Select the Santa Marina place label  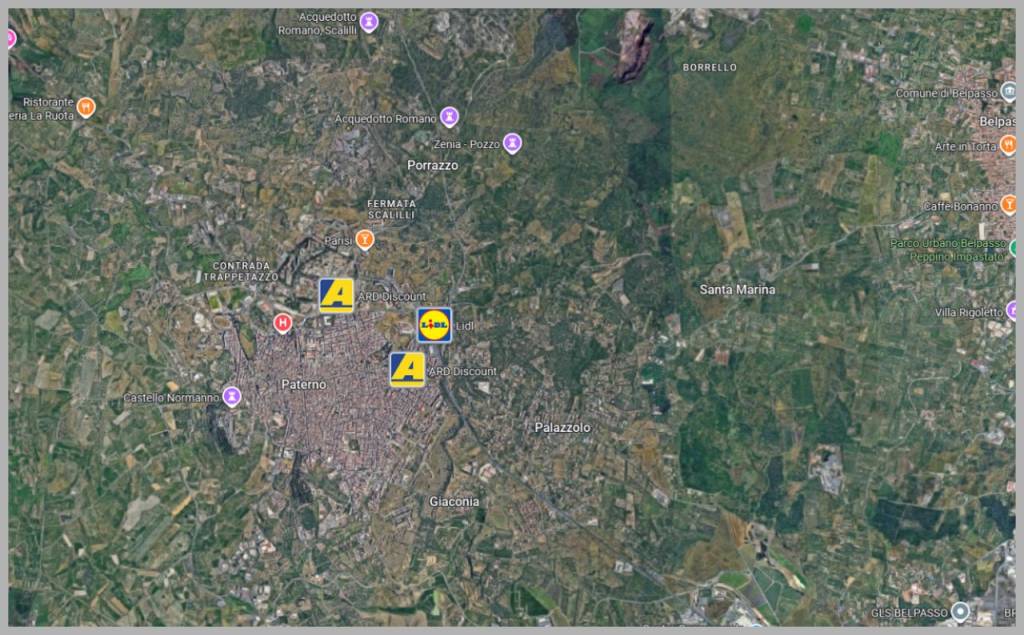pyautogui.click(x=737, y=289)
